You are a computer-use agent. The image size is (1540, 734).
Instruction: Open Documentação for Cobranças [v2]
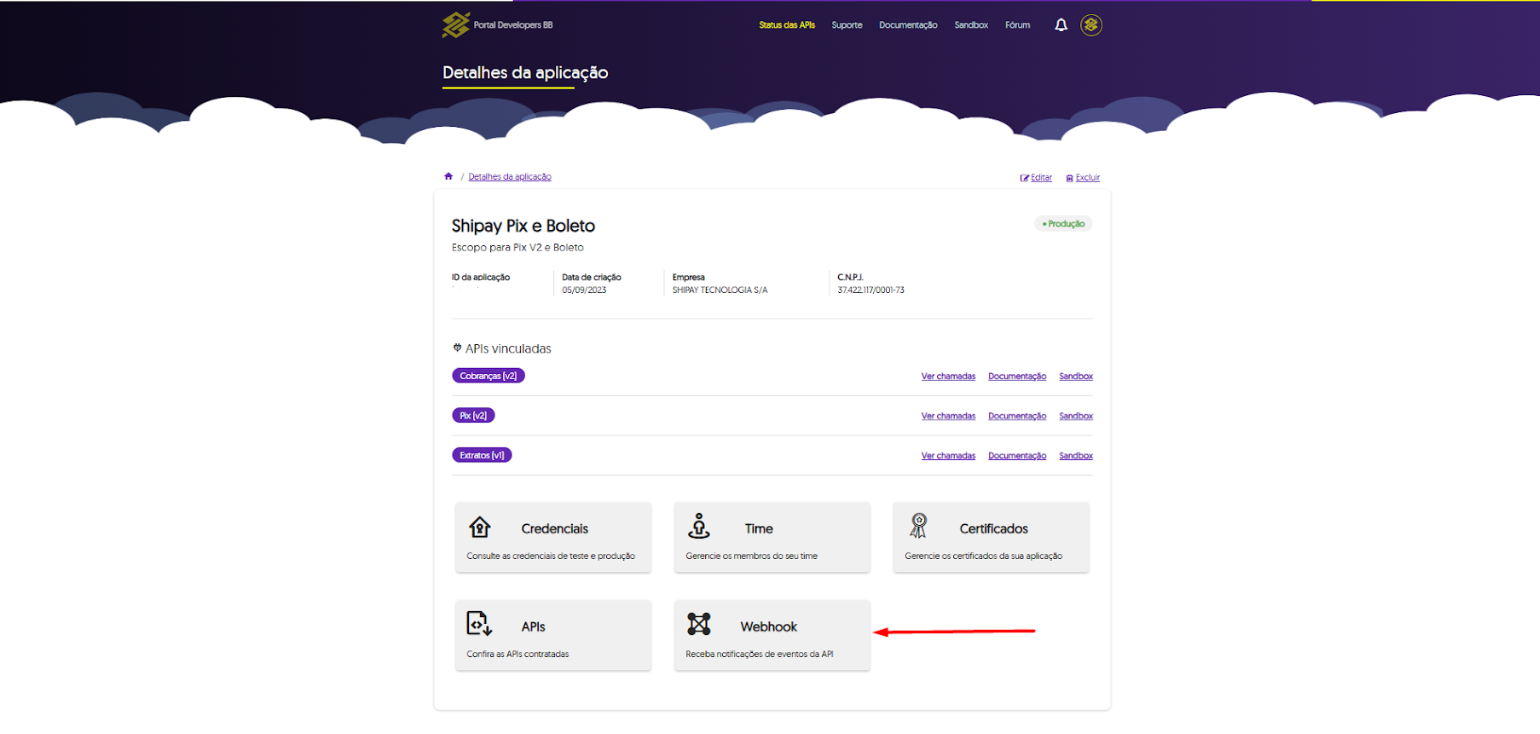point(1017,376)
